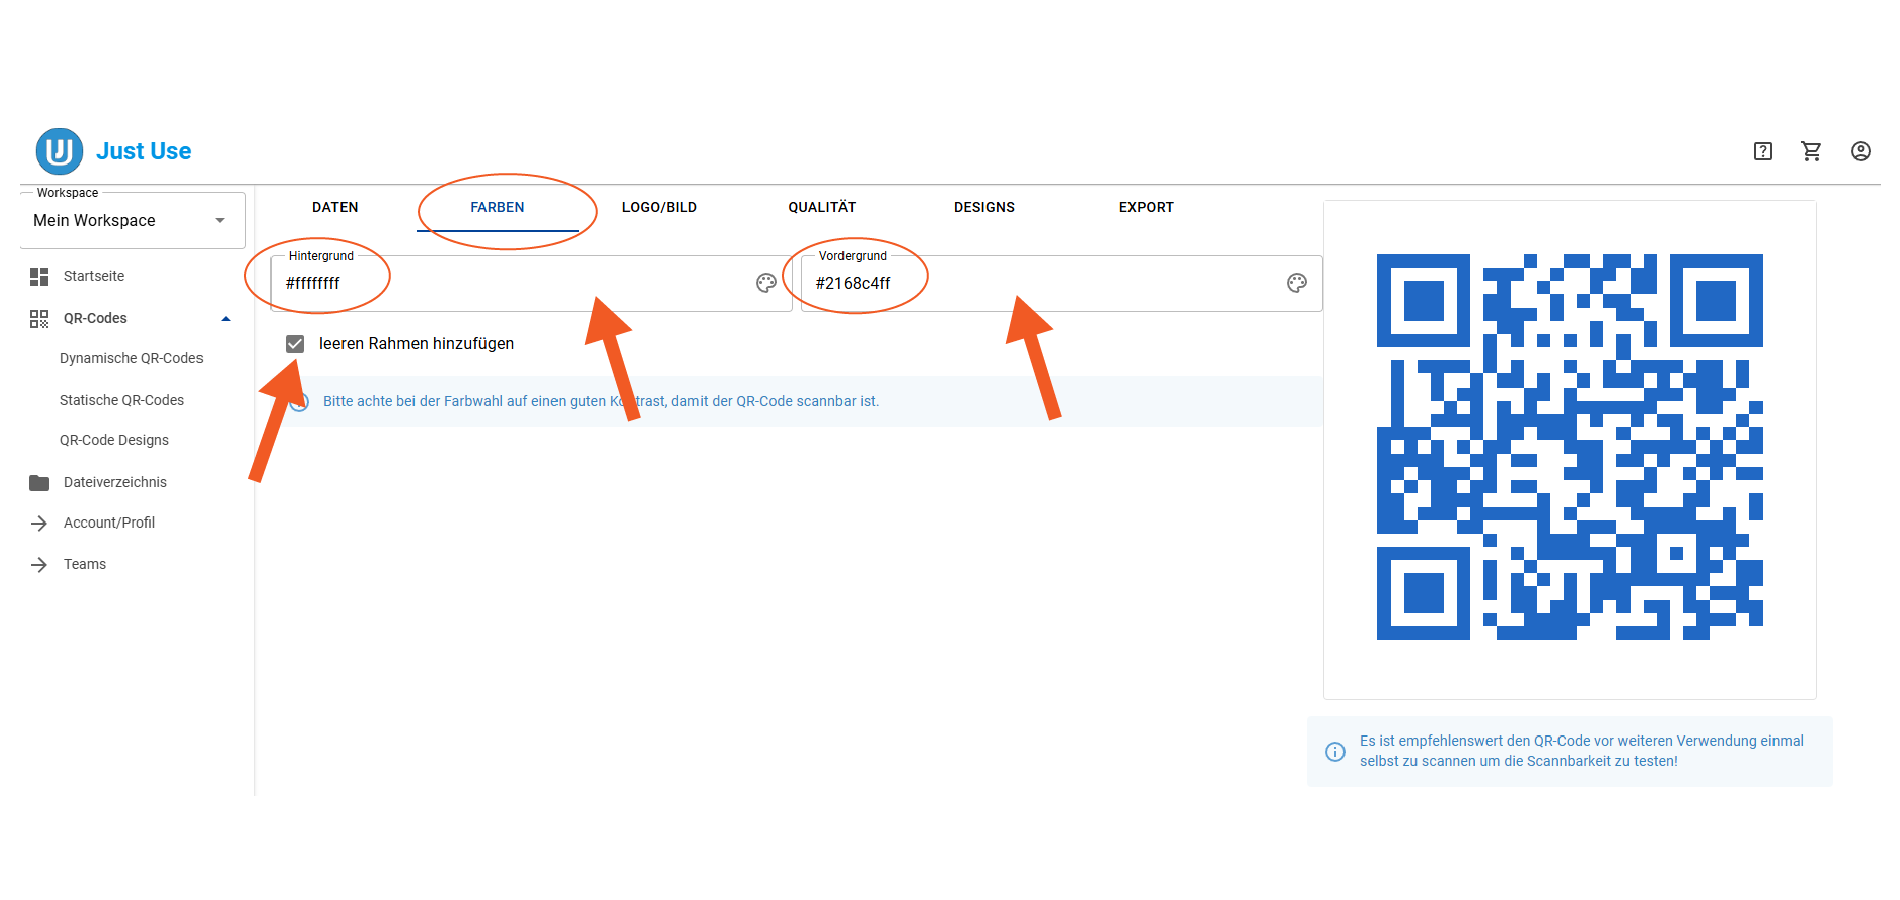The image size is (1900, 900).
Task: Open QR-Code Designs
Action: pos(114,440)
